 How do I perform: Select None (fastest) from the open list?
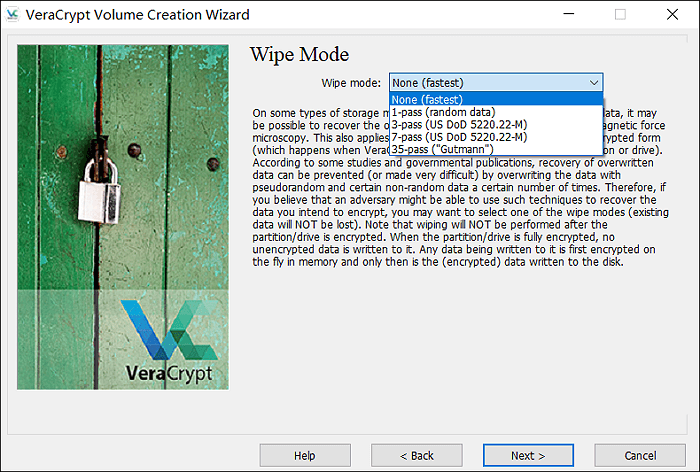point(496,99)
